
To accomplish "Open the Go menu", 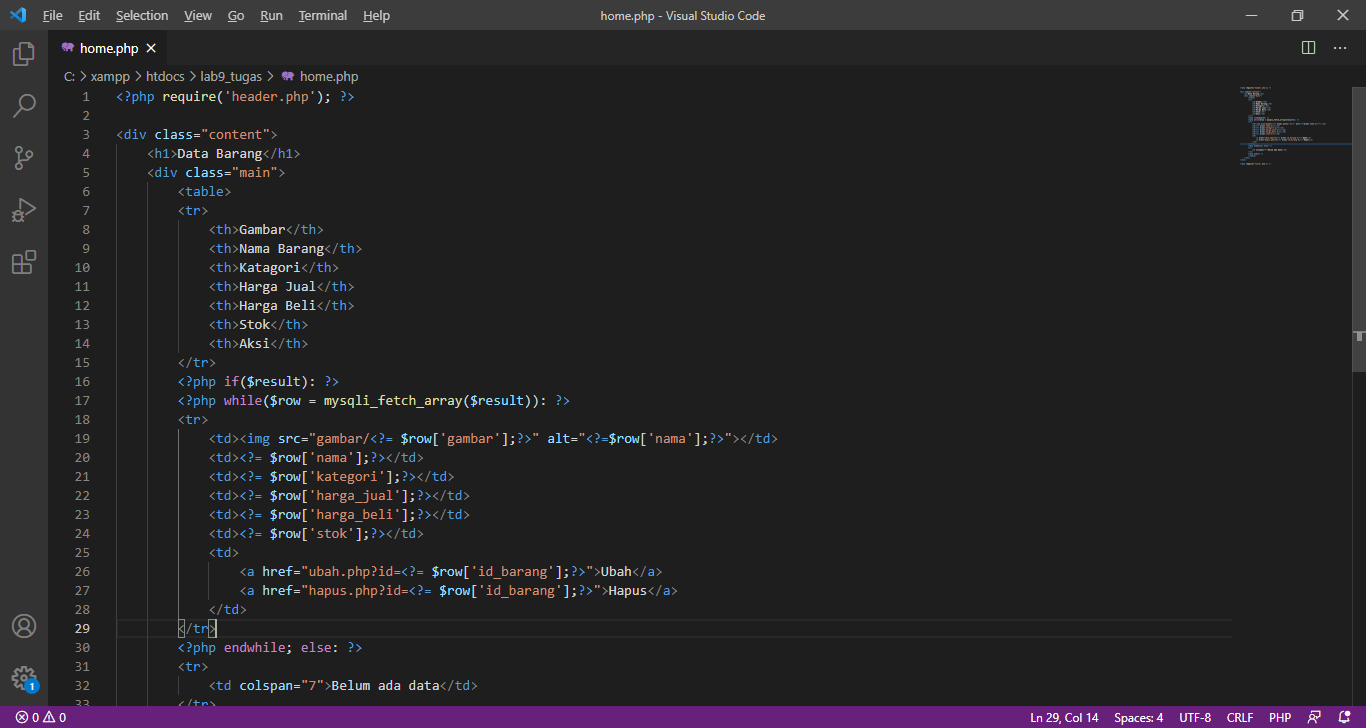I will tap(236, 15).
